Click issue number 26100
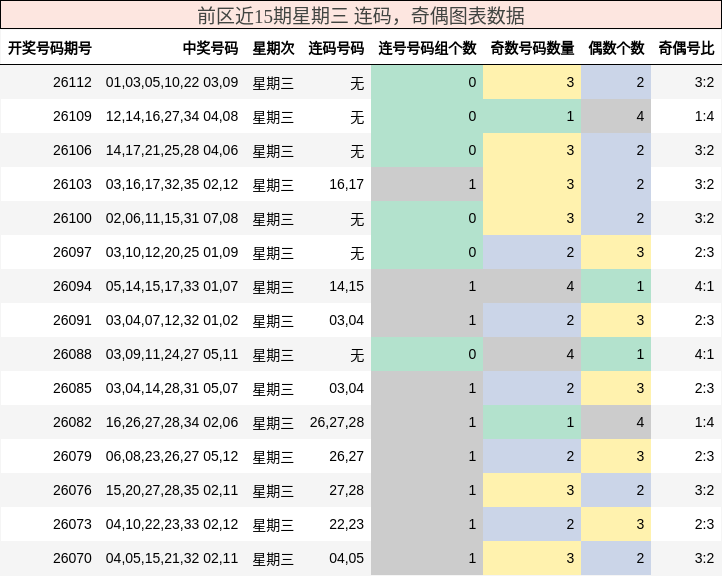This screenshot has height=576, width=722. 72,218
